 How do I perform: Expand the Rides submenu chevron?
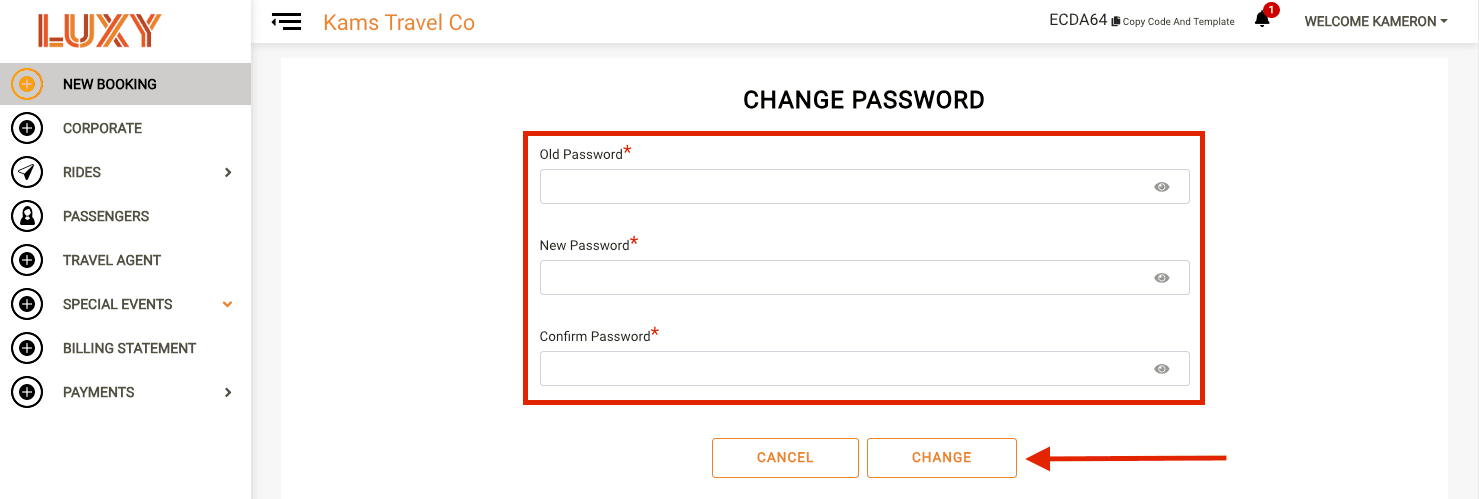(228, 172)
